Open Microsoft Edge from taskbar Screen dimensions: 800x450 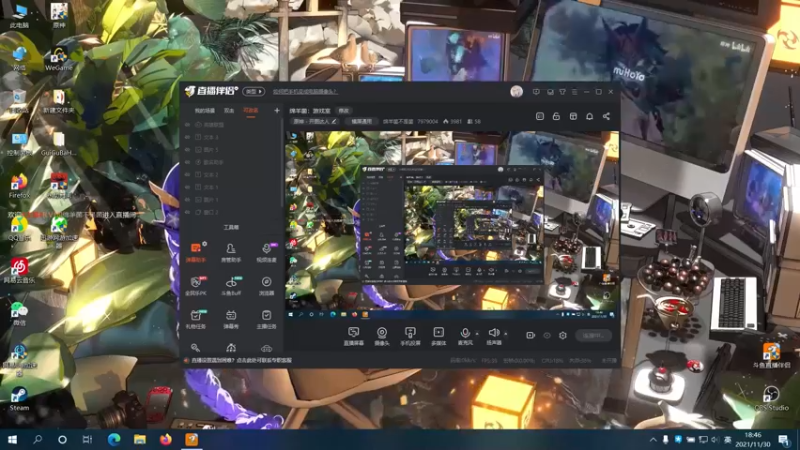(113, 439)
